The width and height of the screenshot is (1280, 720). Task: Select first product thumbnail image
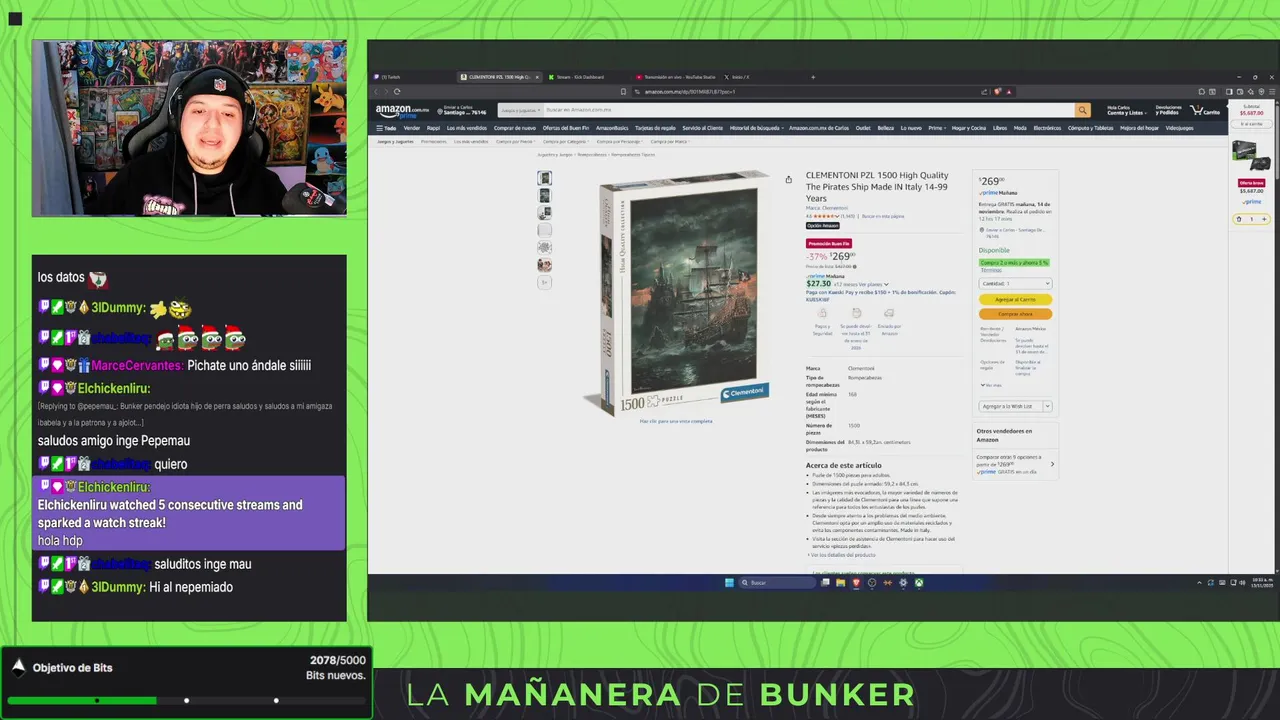(x=544, y=178)
